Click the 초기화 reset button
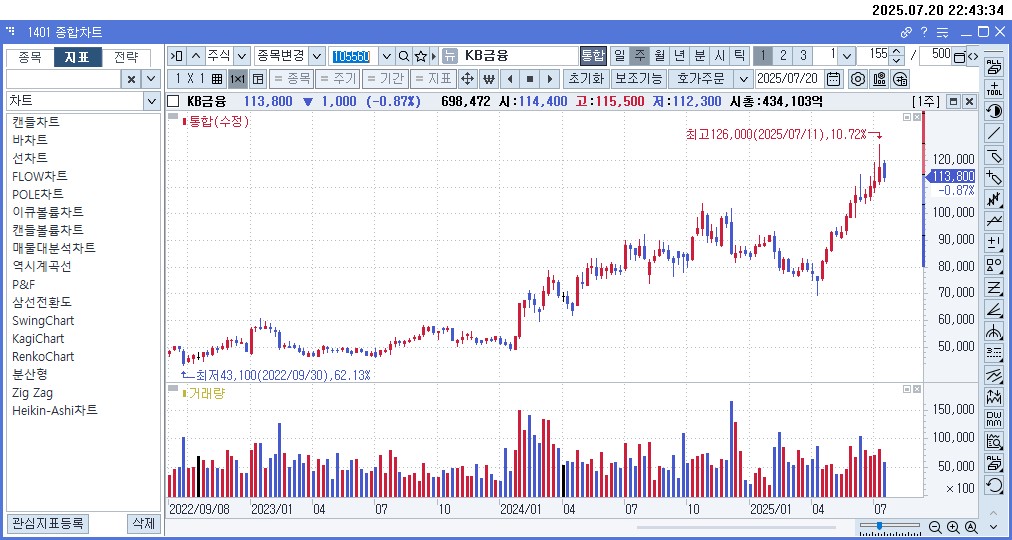This screenshot has height=540, width=1012. tap(586, 79)
